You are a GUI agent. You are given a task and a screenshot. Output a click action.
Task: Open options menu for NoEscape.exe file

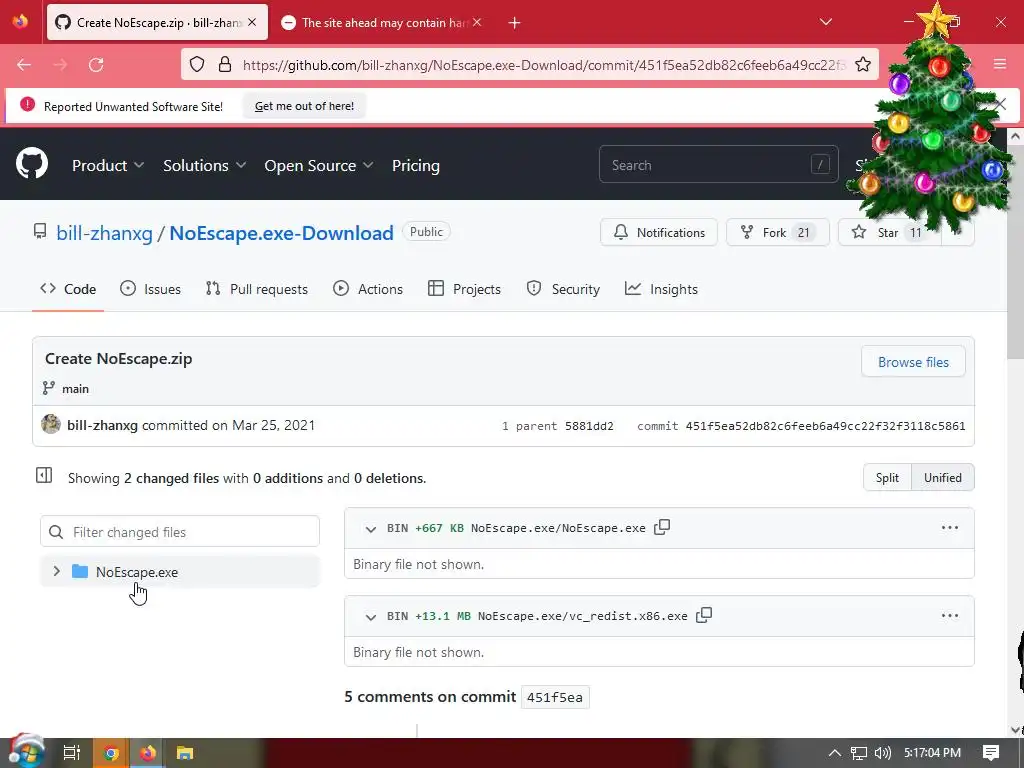click(950, 527)
